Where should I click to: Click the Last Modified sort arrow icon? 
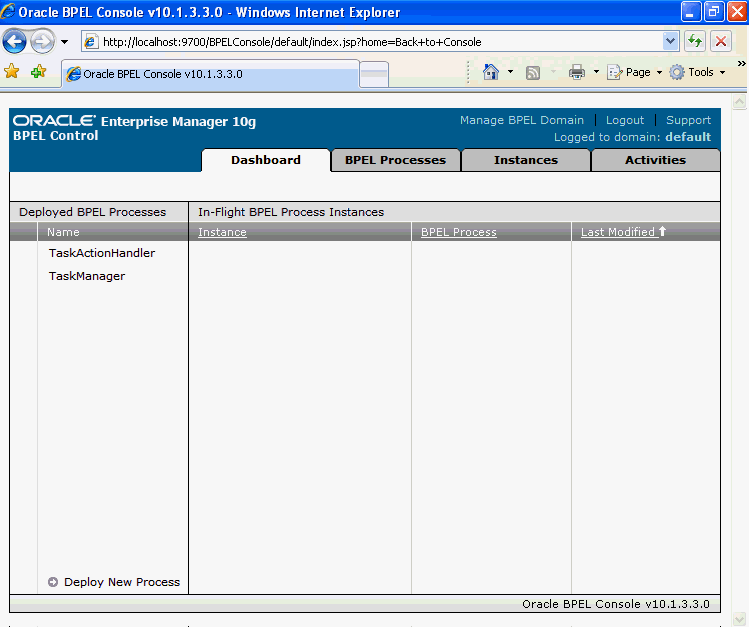[x=662, y=231]
